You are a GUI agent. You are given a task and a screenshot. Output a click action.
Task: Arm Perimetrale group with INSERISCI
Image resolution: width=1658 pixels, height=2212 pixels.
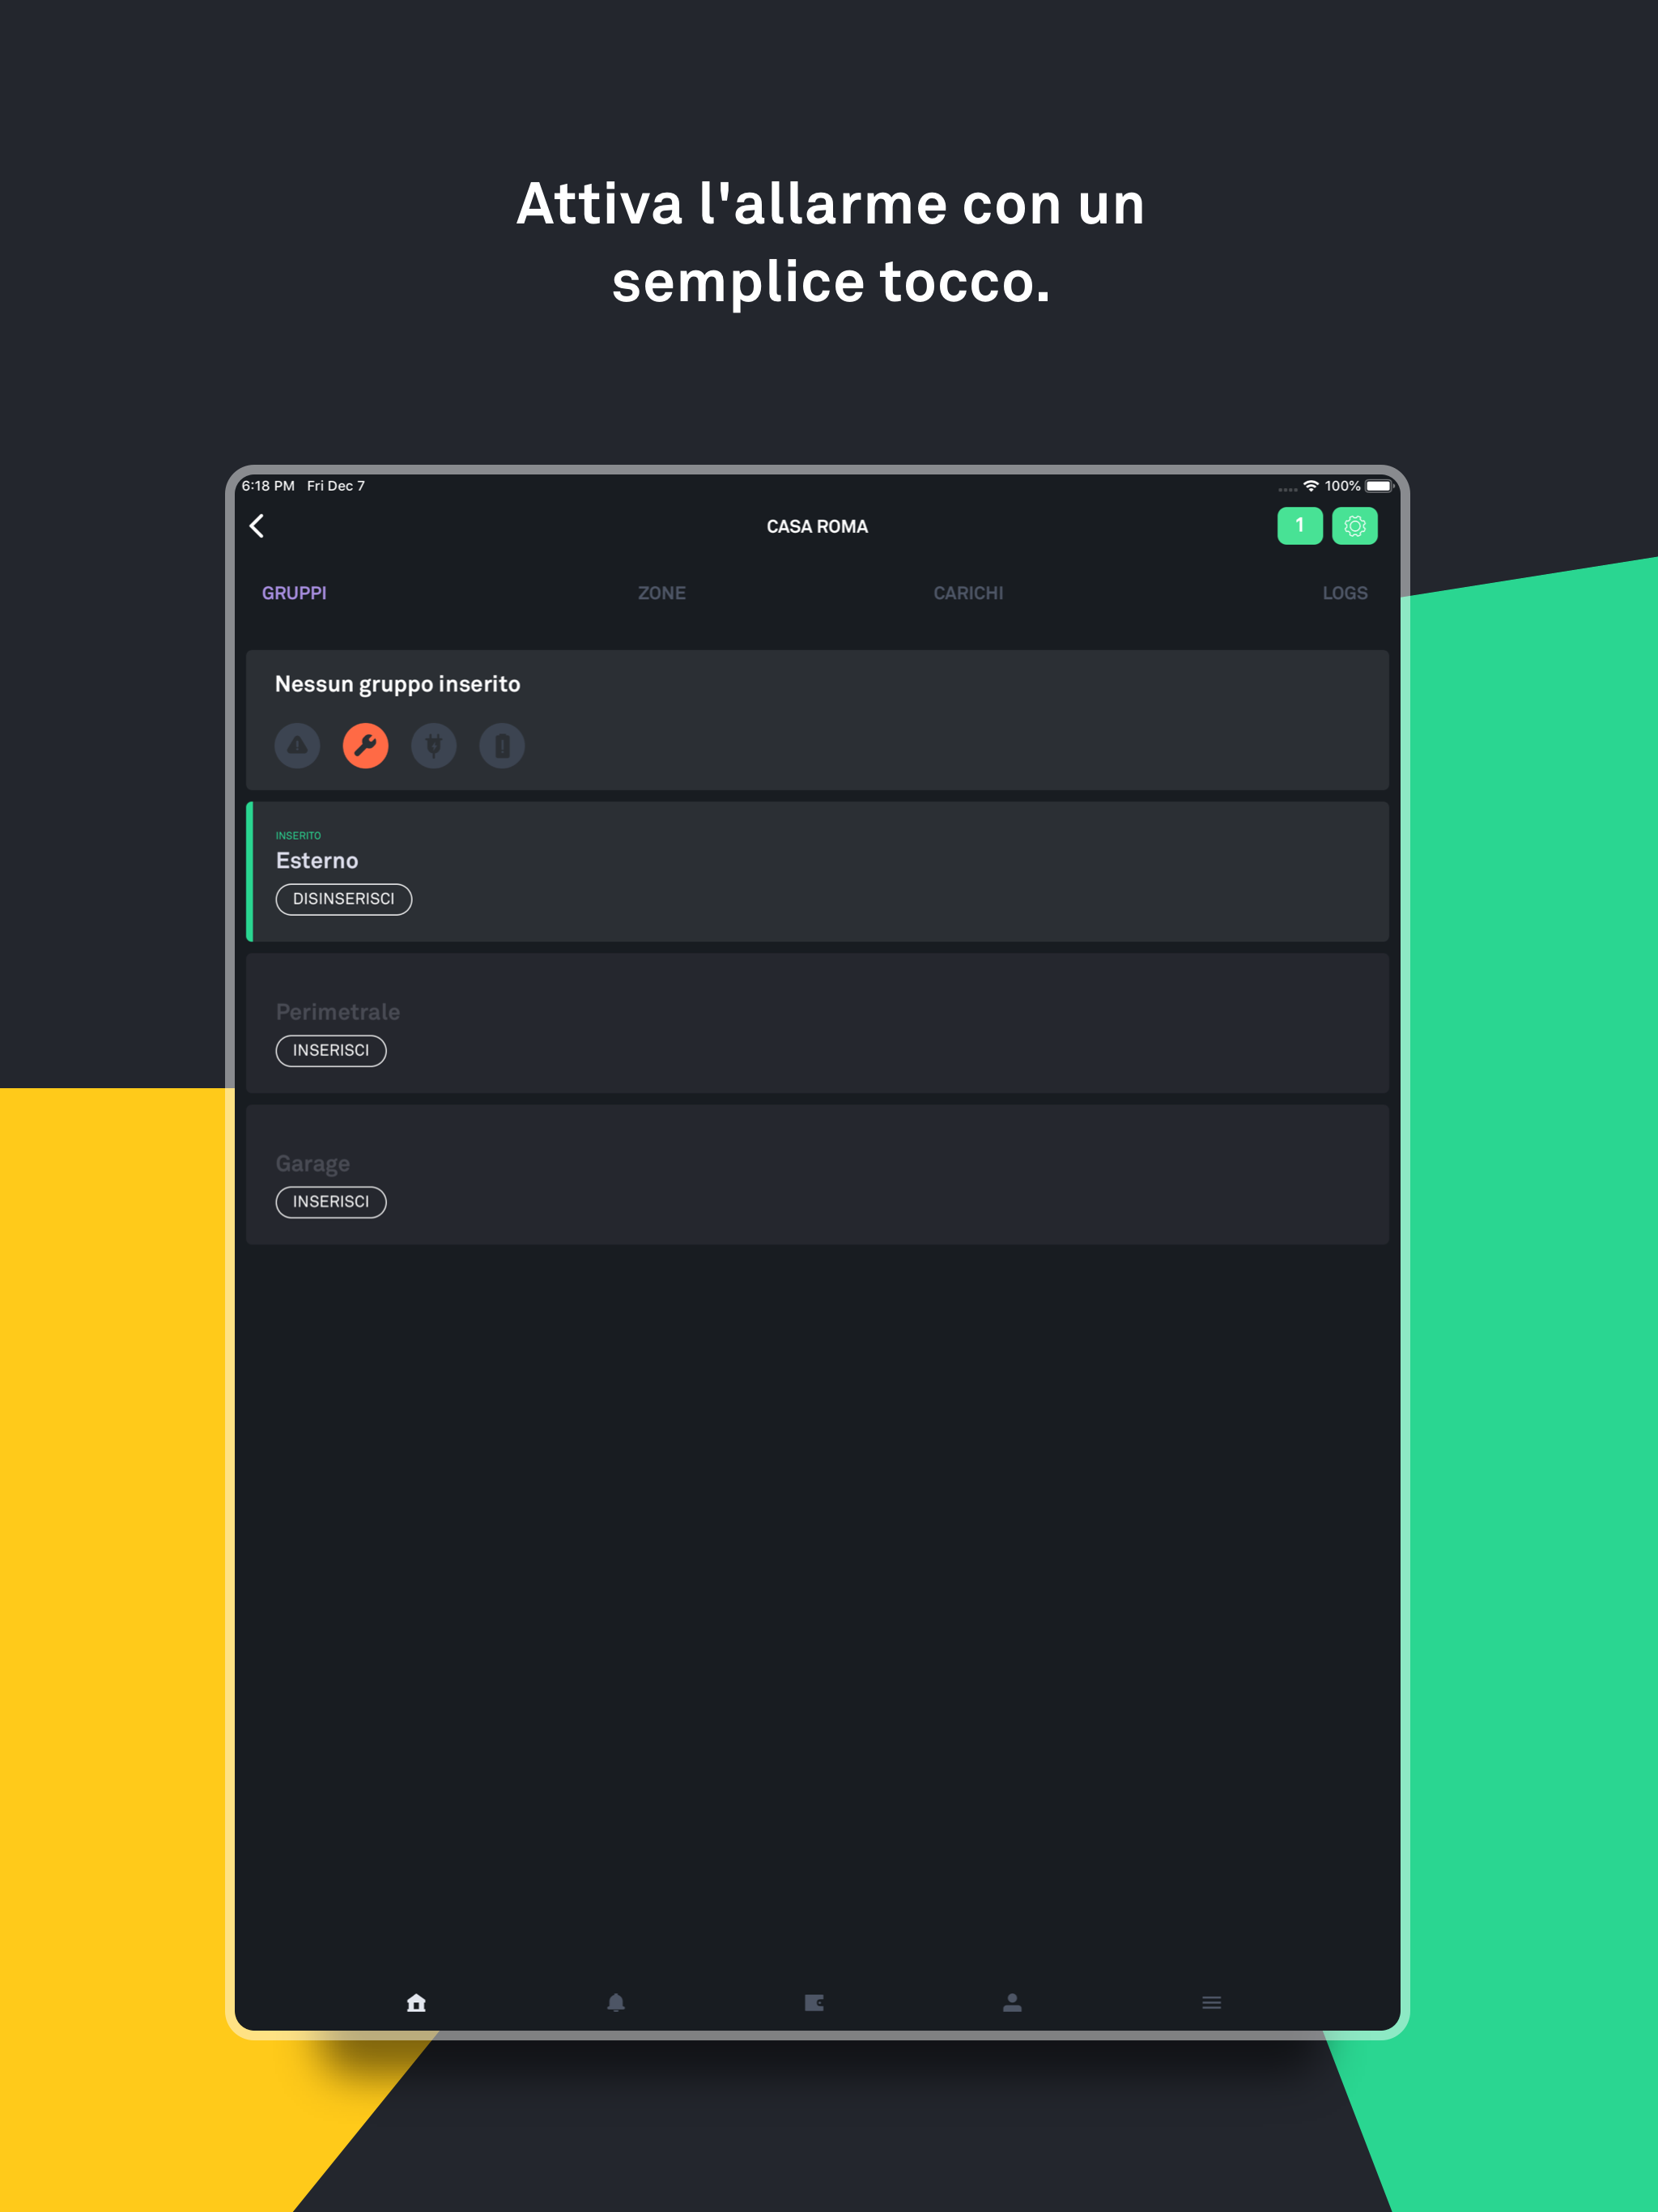(x=330, y=1050)
